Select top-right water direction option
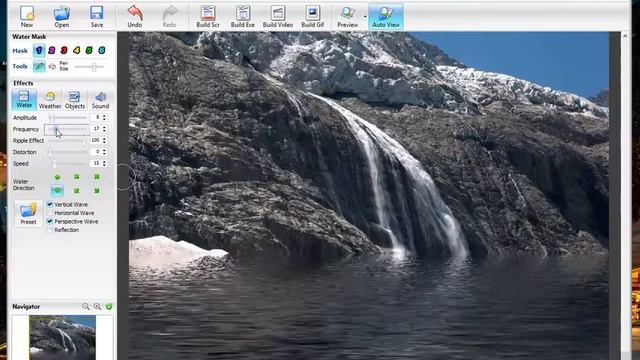Screen dimensions: 640x360 (x=97, y=177)
